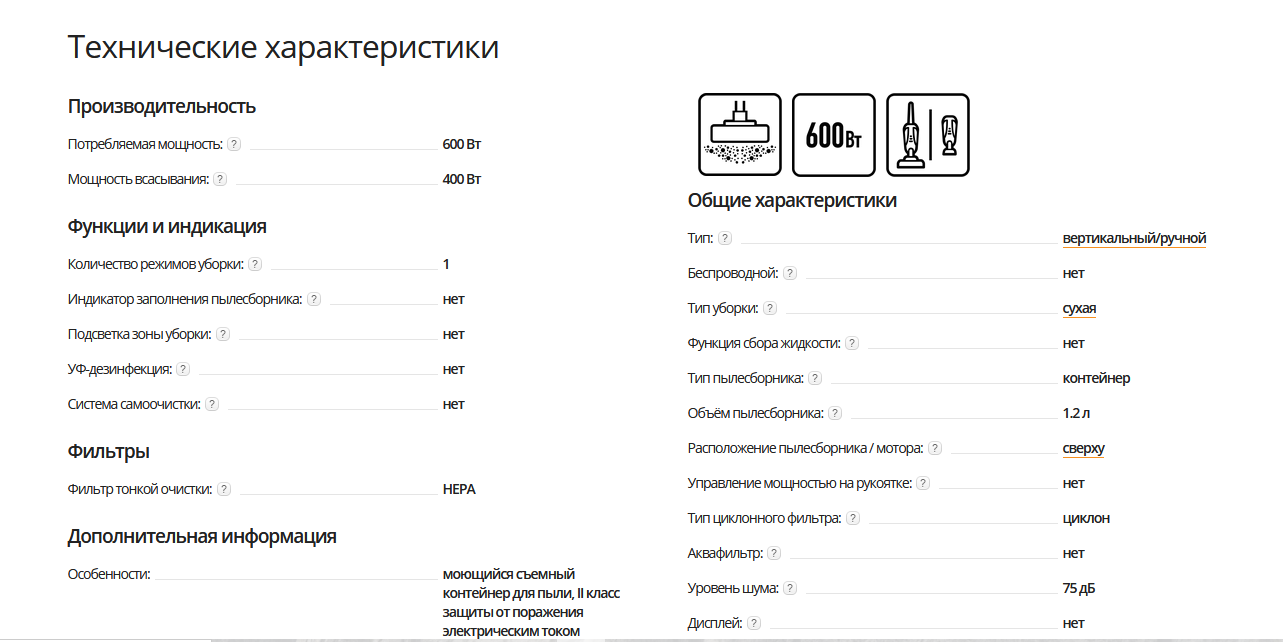The height and width of the screenshot is (642, 1283).
Task: Open tooltip for Управление мощностью на рукоятке
Action: pos(923,483)
